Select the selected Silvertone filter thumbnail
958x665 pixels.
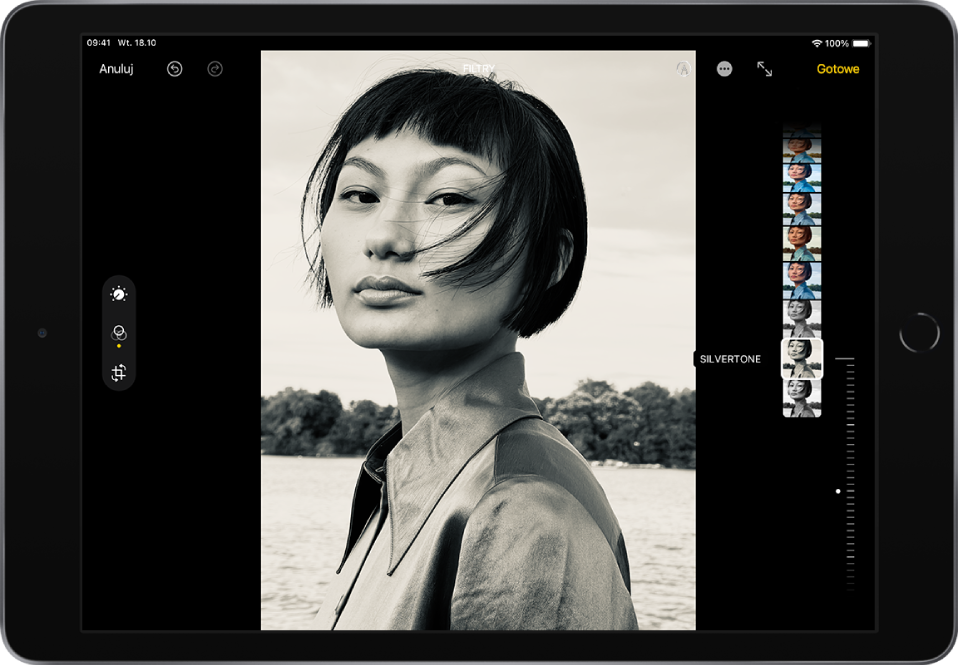802,358
